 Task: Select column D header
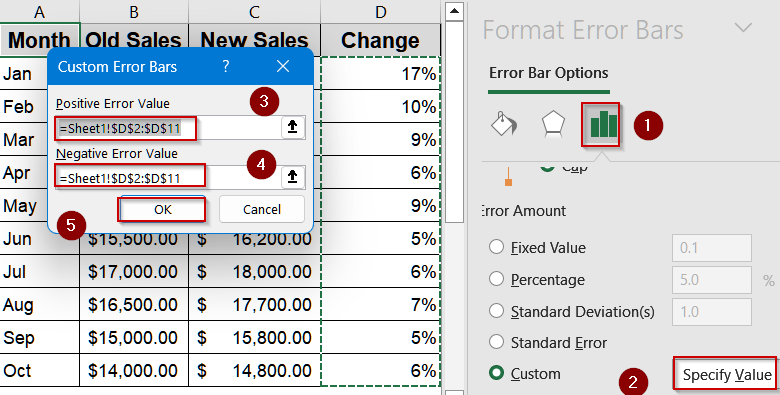pos(381,11)
